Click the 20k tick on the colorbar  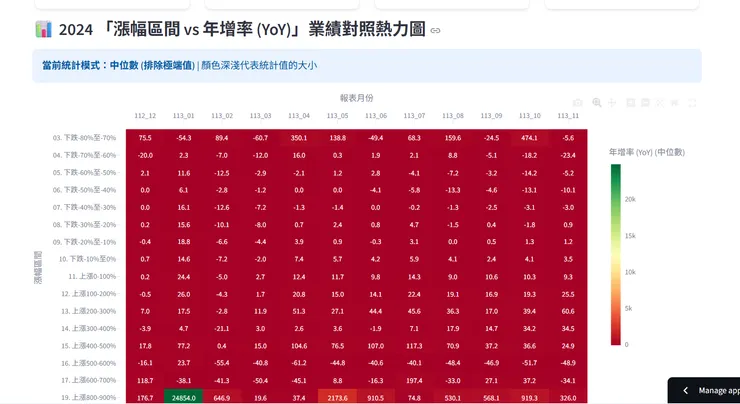pos(630,199)
